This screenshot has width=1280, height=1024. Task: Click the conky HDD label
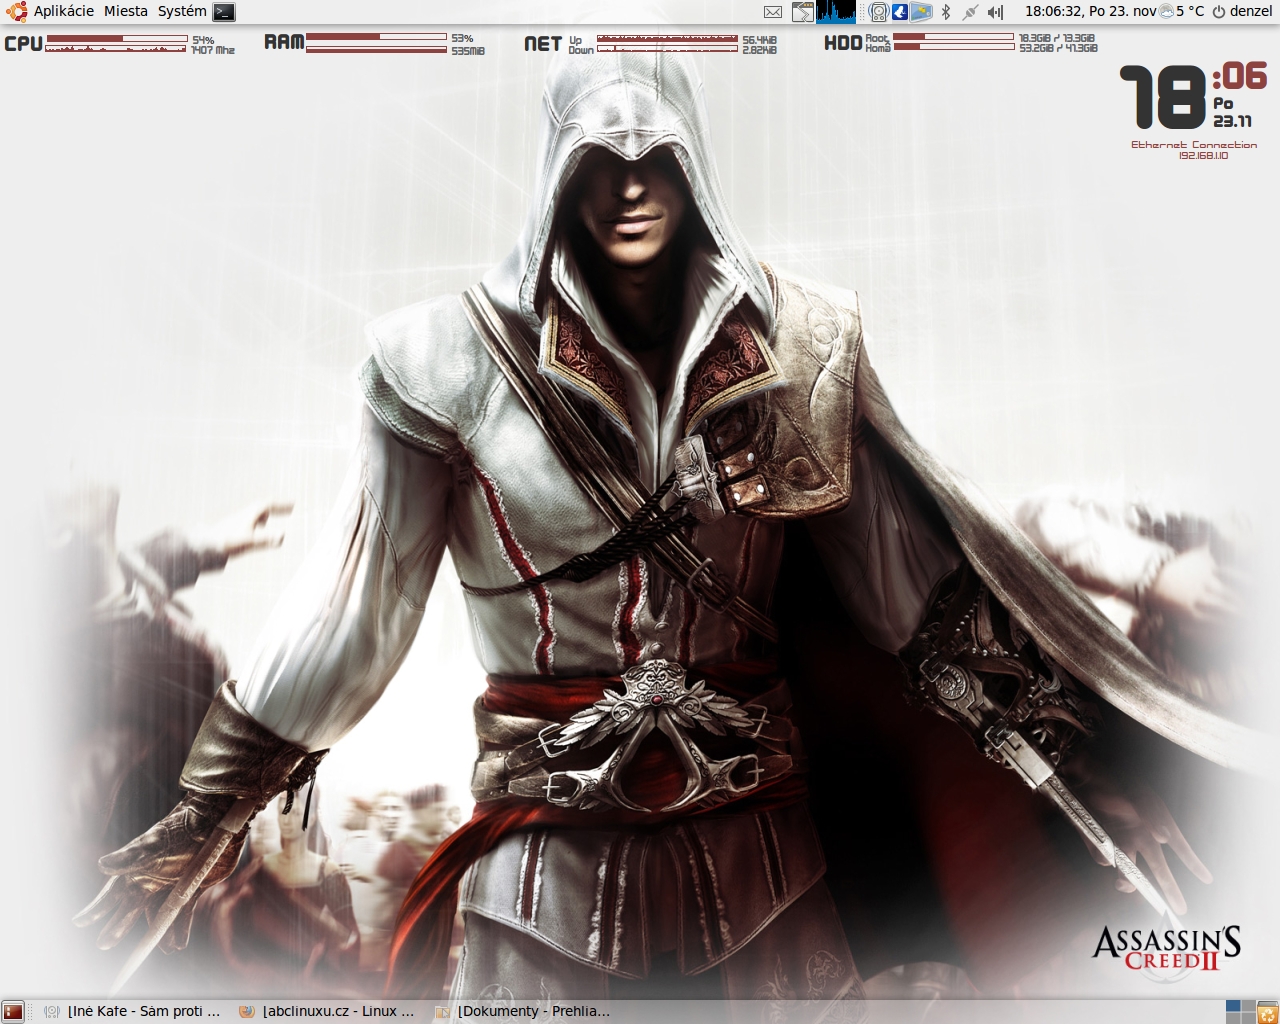tap(843, 42)
